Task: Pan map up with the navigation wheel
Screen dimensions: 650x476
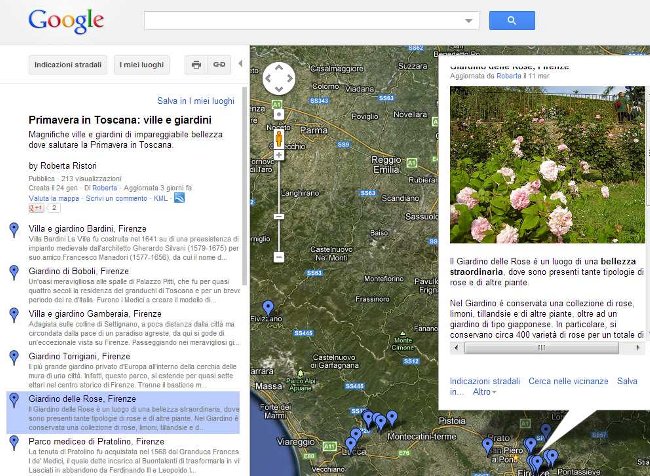Action: [x=279, y=68]
